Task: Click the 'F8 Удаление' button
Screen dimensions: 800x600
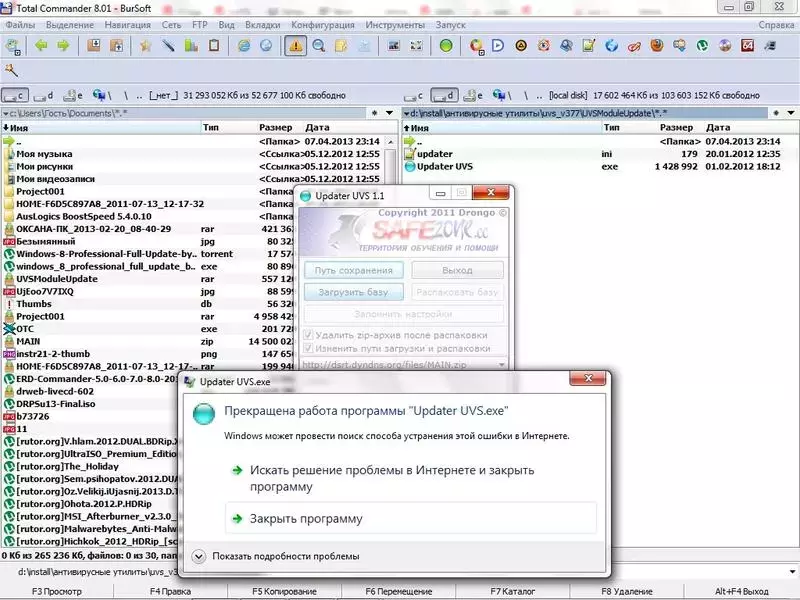Action: (x=627, y=591)
